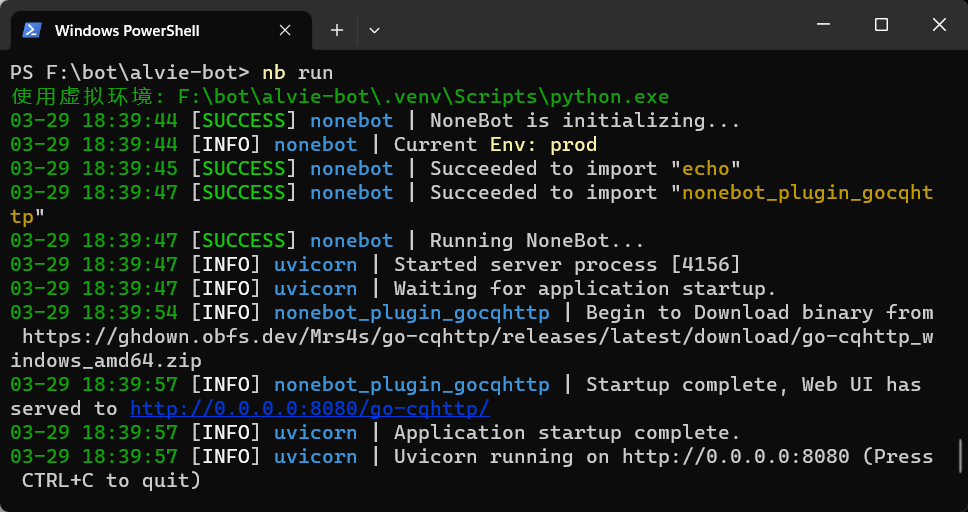Select the Windows PowerShell tab title
968x512 pixels.
tap(127, 31)
